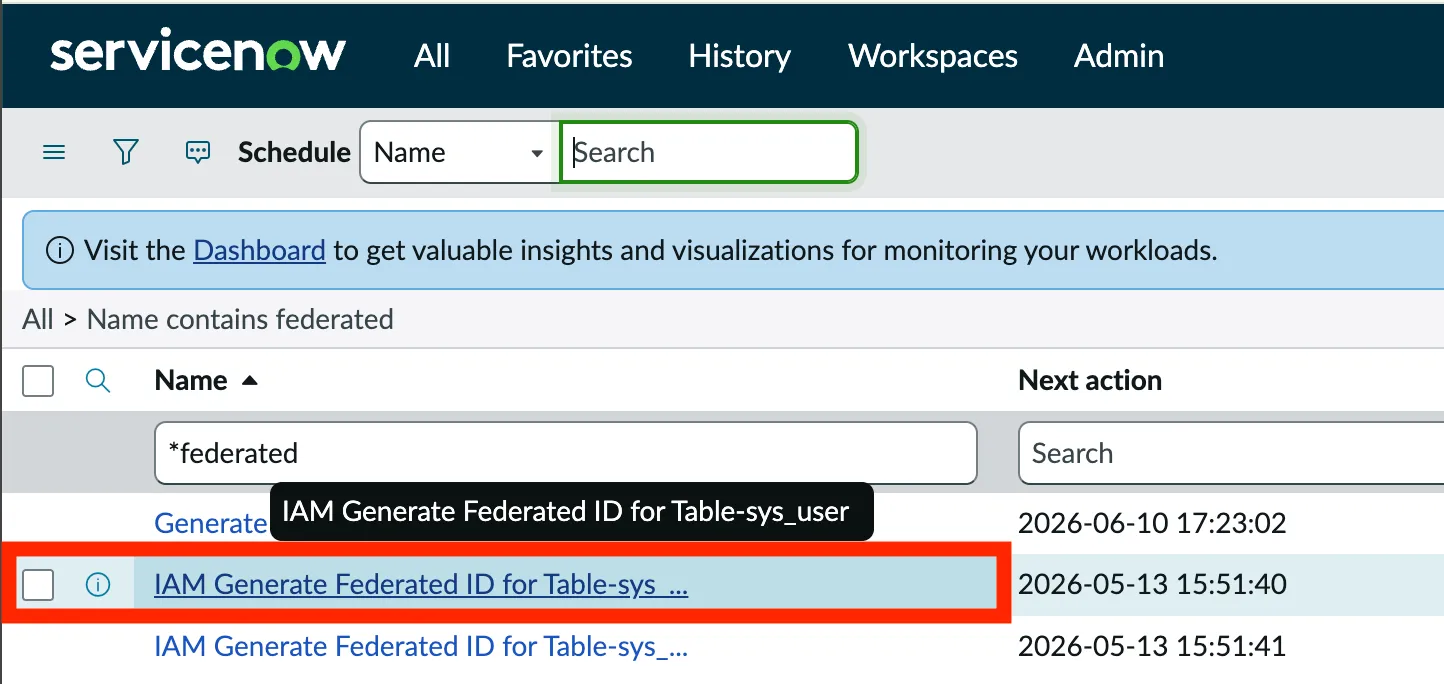Screen dimensions: 1444x684
Task: Open the Generate record due 2026-06-10
Action: pyautogui.click(x=211, y=523)
